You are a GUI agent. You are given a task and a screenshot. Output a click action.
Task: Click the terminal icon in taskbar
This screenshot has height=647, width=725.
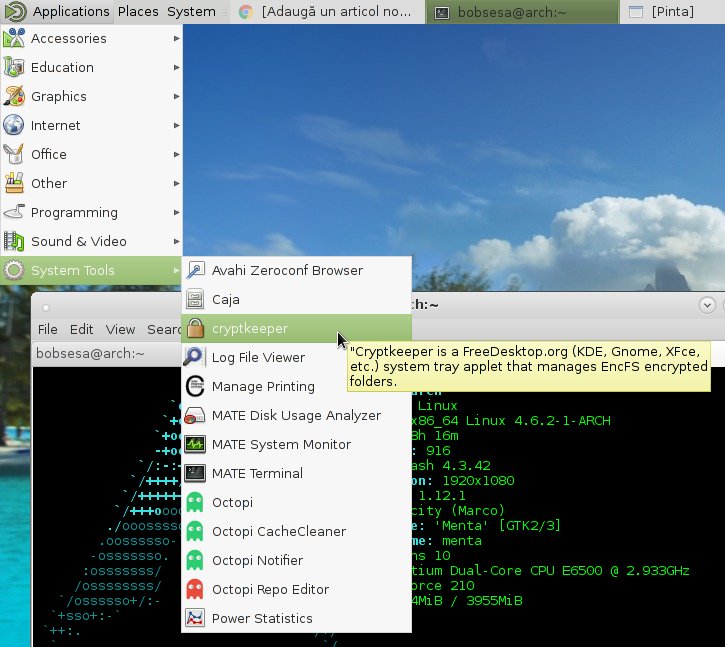click(442, 12)
